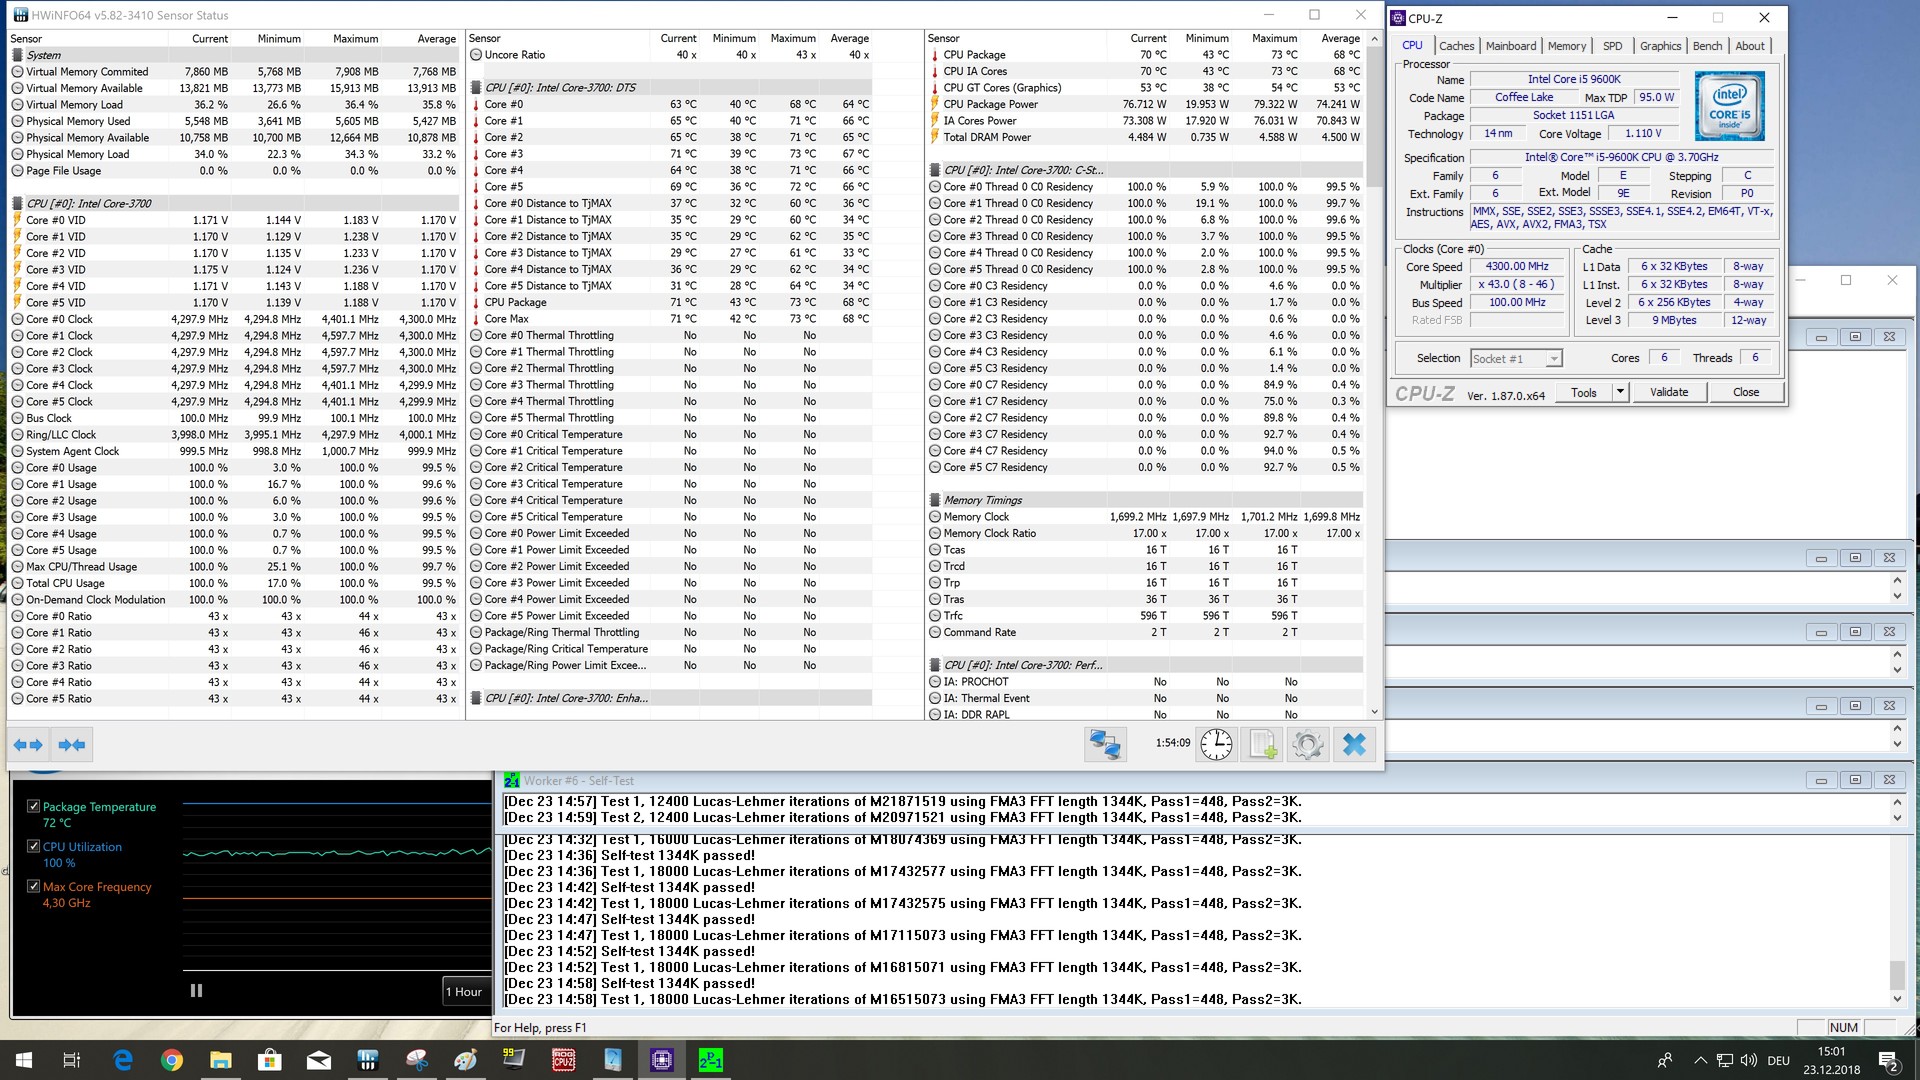1920x1080 pixels.
Task: Uncheck the Max Core Frequency checkbox
Action: pos(33,886)
